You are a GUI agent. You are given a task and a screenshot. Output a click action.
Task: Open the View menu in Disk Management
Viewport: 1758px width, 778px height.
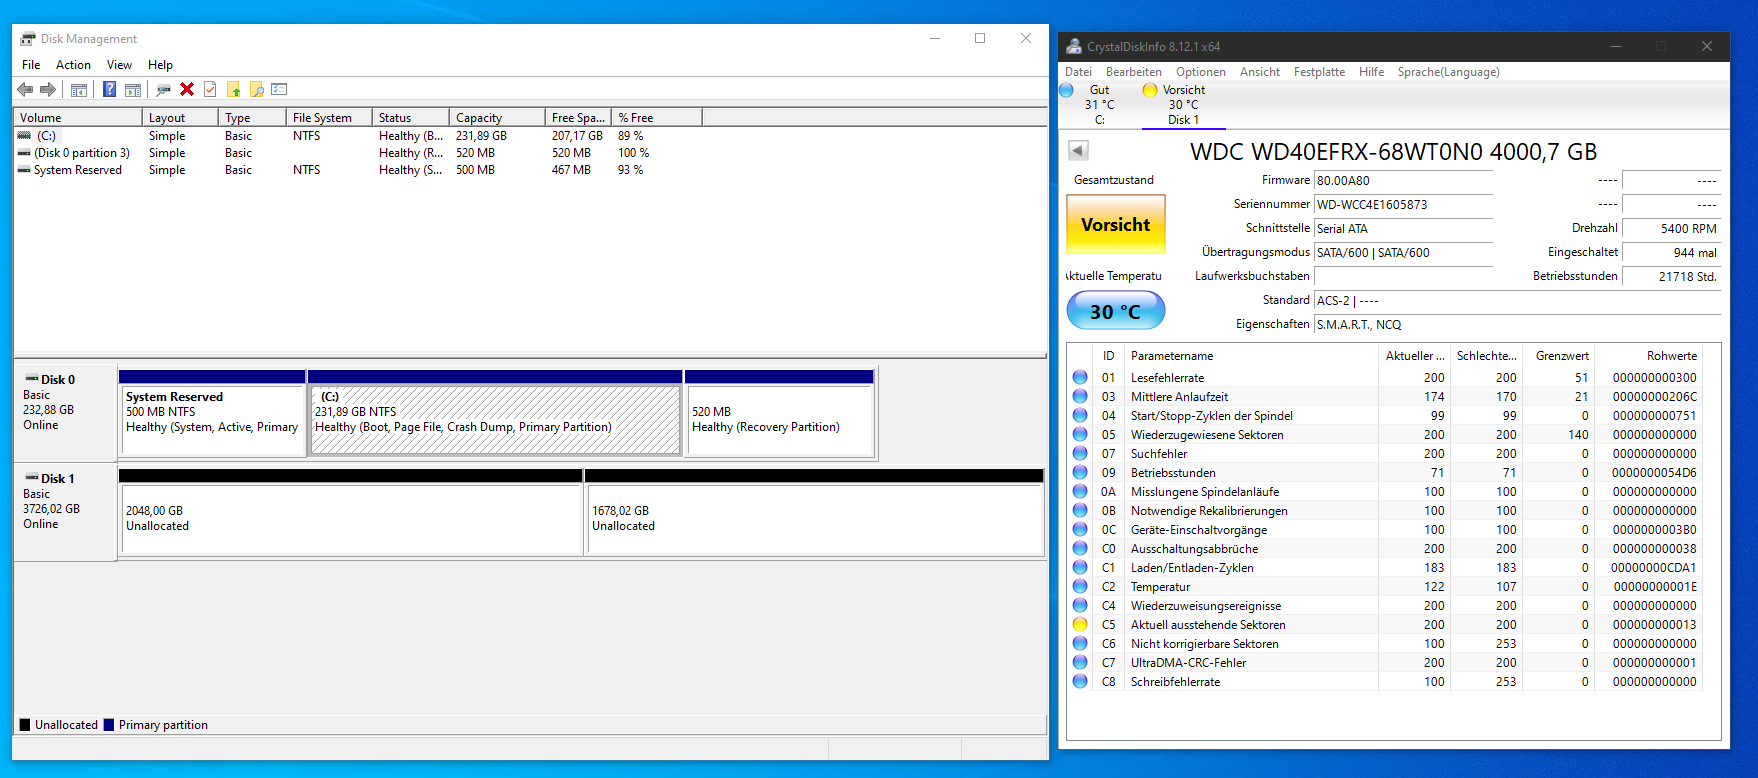click(x=119, y=64)
